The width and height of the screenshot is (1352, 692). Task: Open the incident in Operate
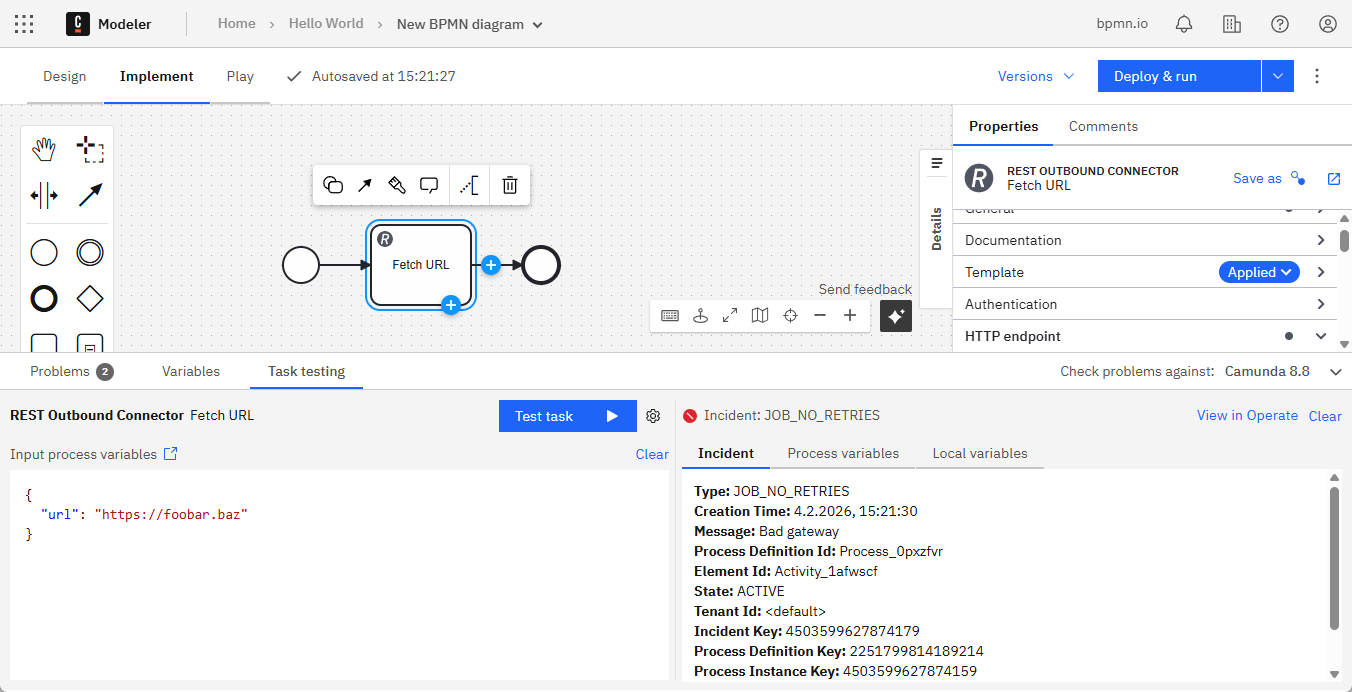1247,415
